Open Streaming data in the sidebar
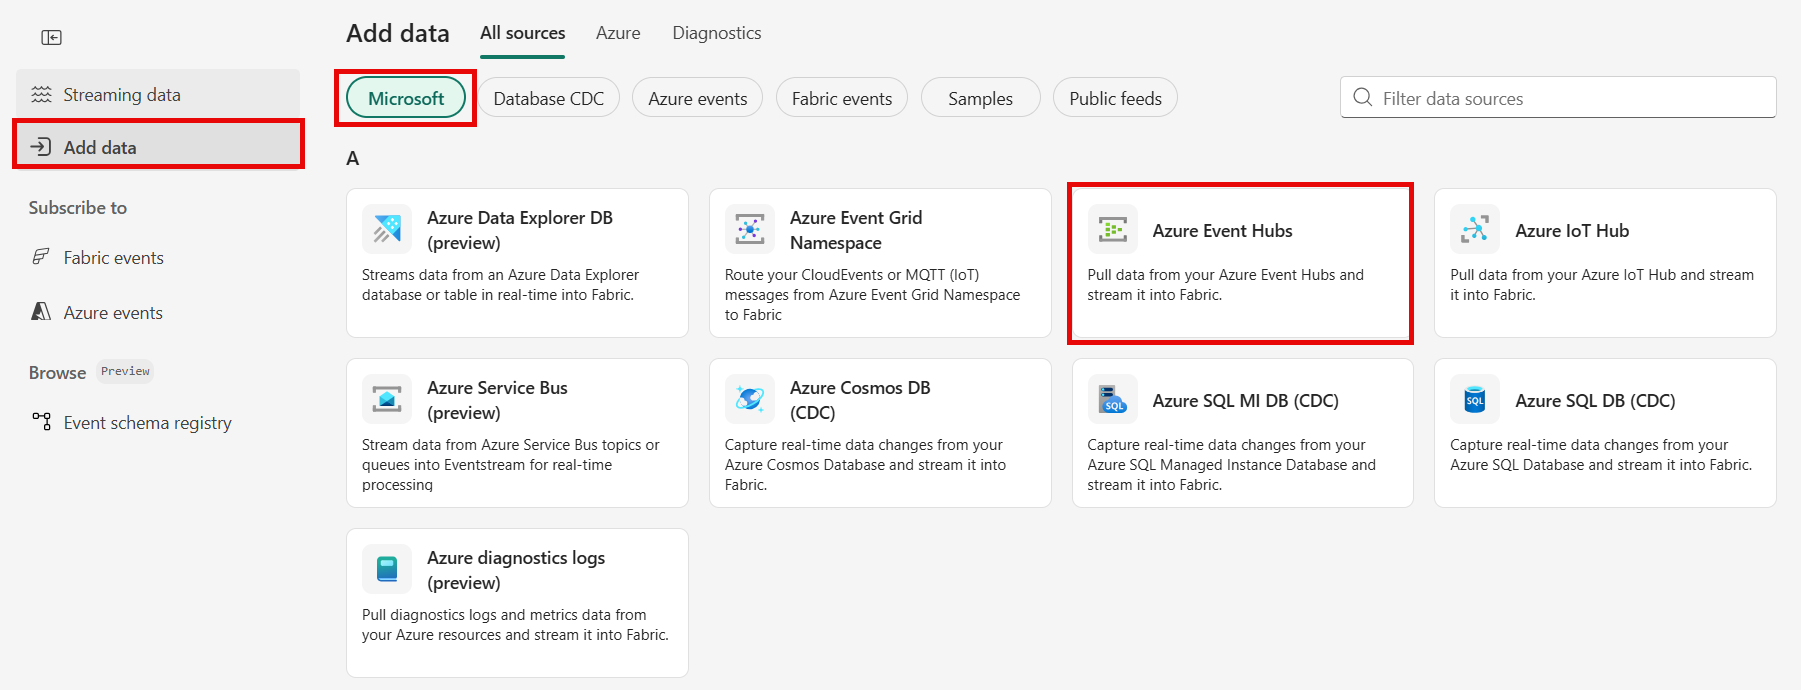The image size is (1801, 690). (x=122, y=95)
